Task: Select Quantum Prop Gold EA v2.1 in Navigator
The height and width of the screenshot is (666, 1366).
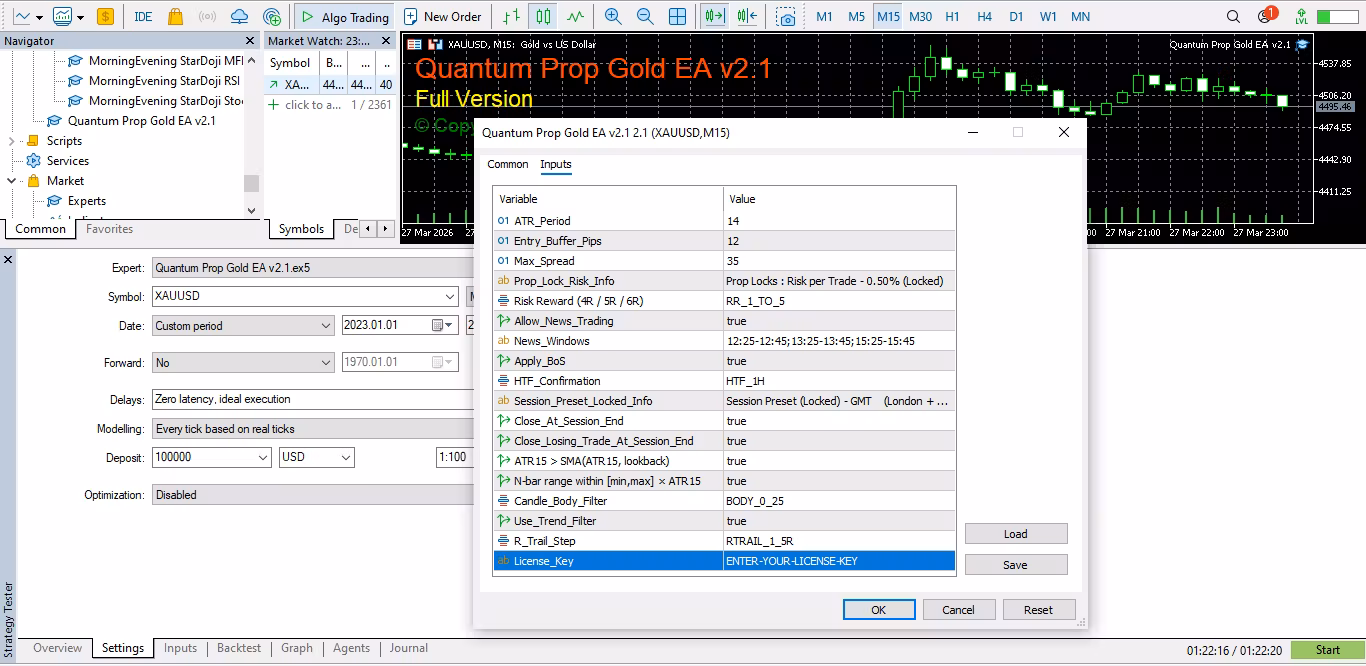Action: (x=142, y=121)
